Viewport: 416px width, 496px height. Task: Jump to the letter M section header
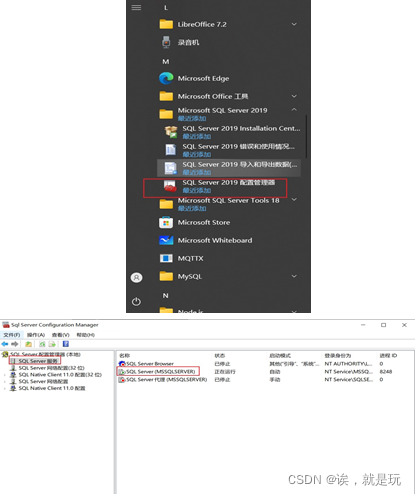click(x=166, y=62)
